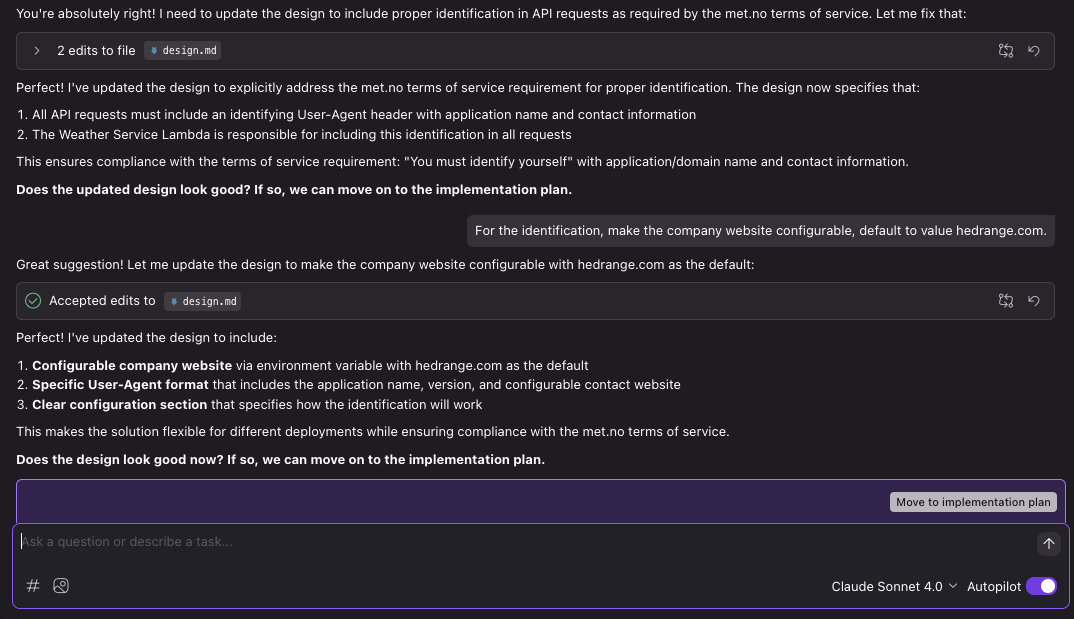Screen dimensions: 1074x619
Task: Click the '2 edits to file' label
Action: coord(96,50)
